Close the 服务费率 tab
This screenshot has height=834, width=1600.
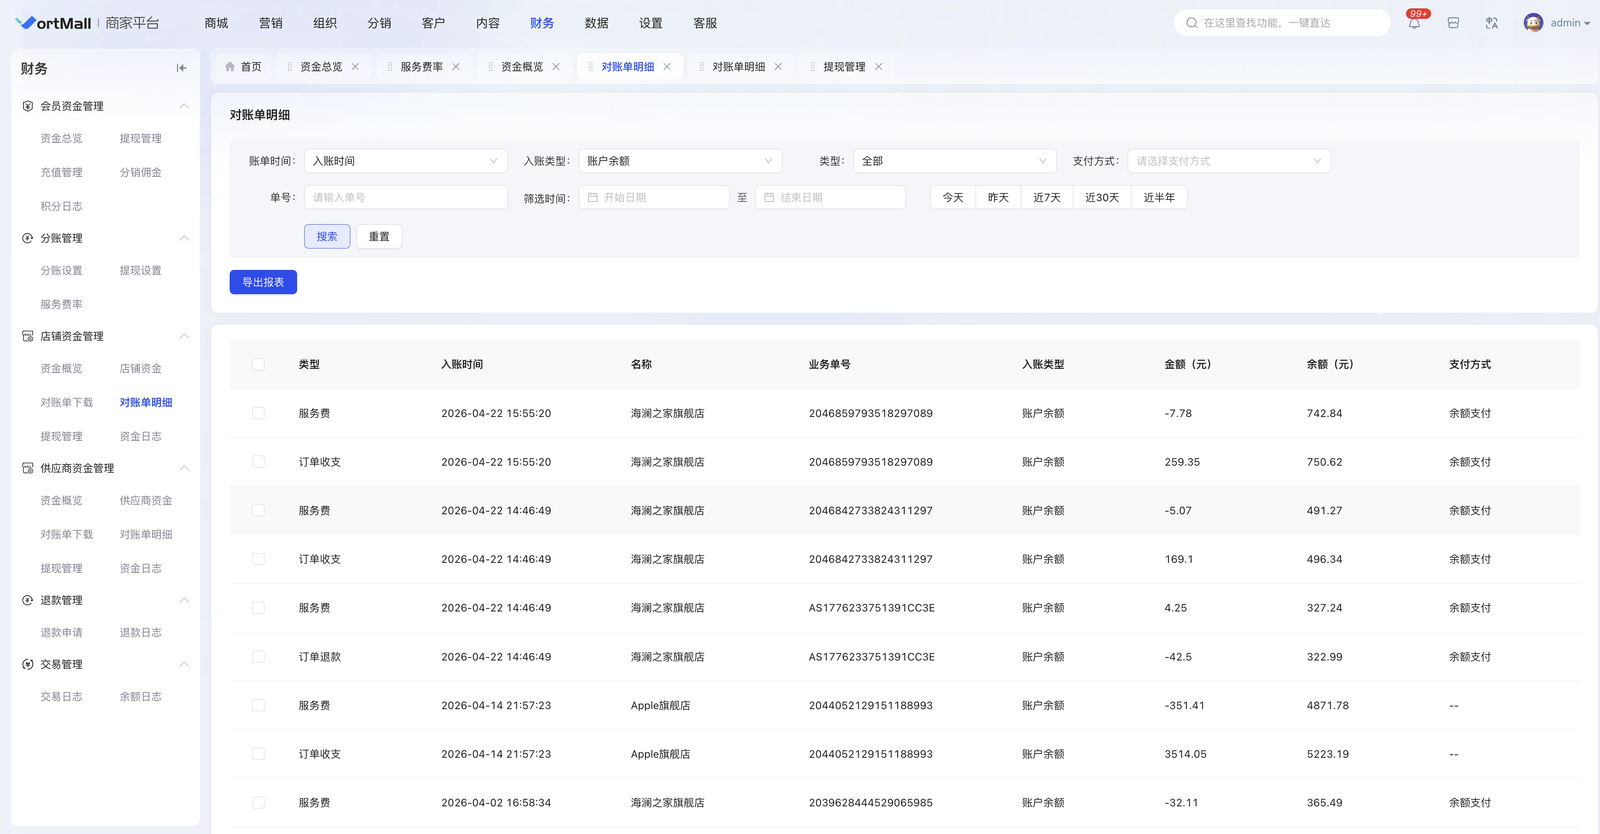456,67
